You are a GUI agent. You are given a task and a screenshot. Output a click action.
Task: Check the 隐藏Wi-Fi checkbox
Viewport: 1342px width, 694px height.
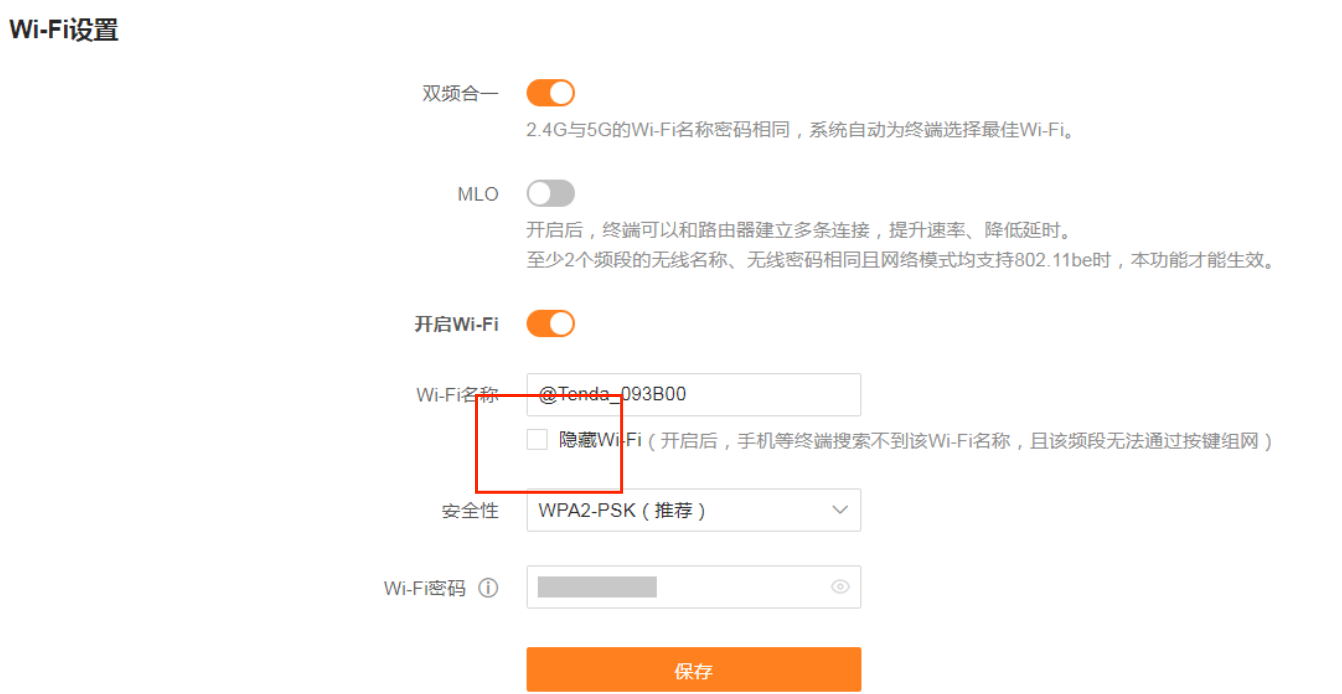(537, 440)
